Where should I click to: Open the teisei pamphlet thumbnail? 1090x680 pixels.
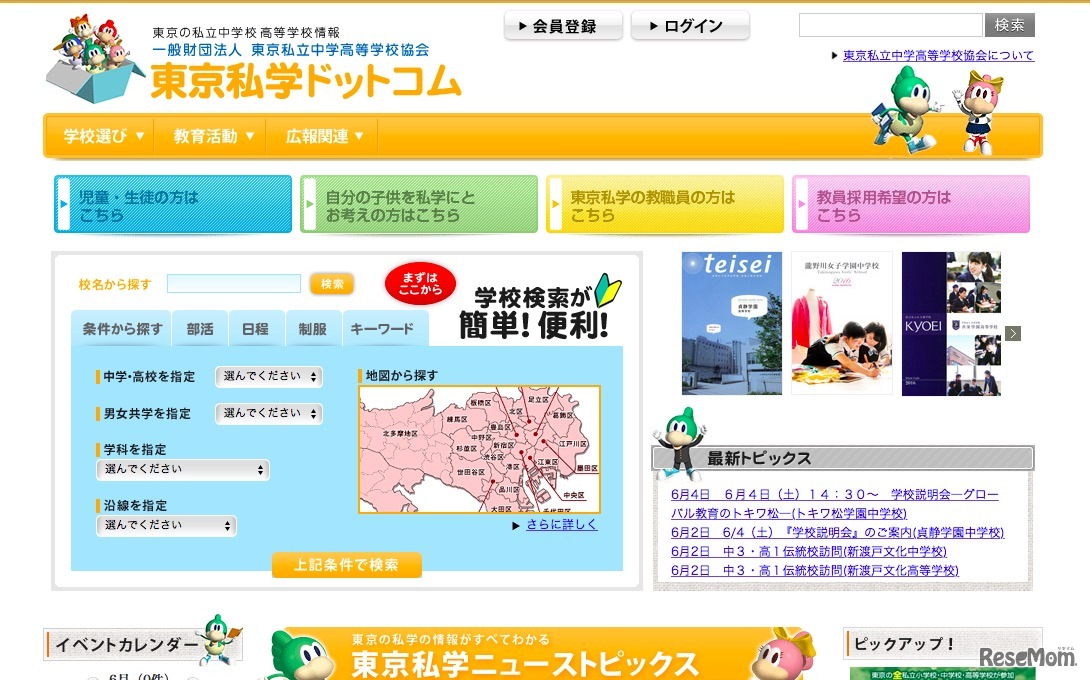(x=732, y=323)
